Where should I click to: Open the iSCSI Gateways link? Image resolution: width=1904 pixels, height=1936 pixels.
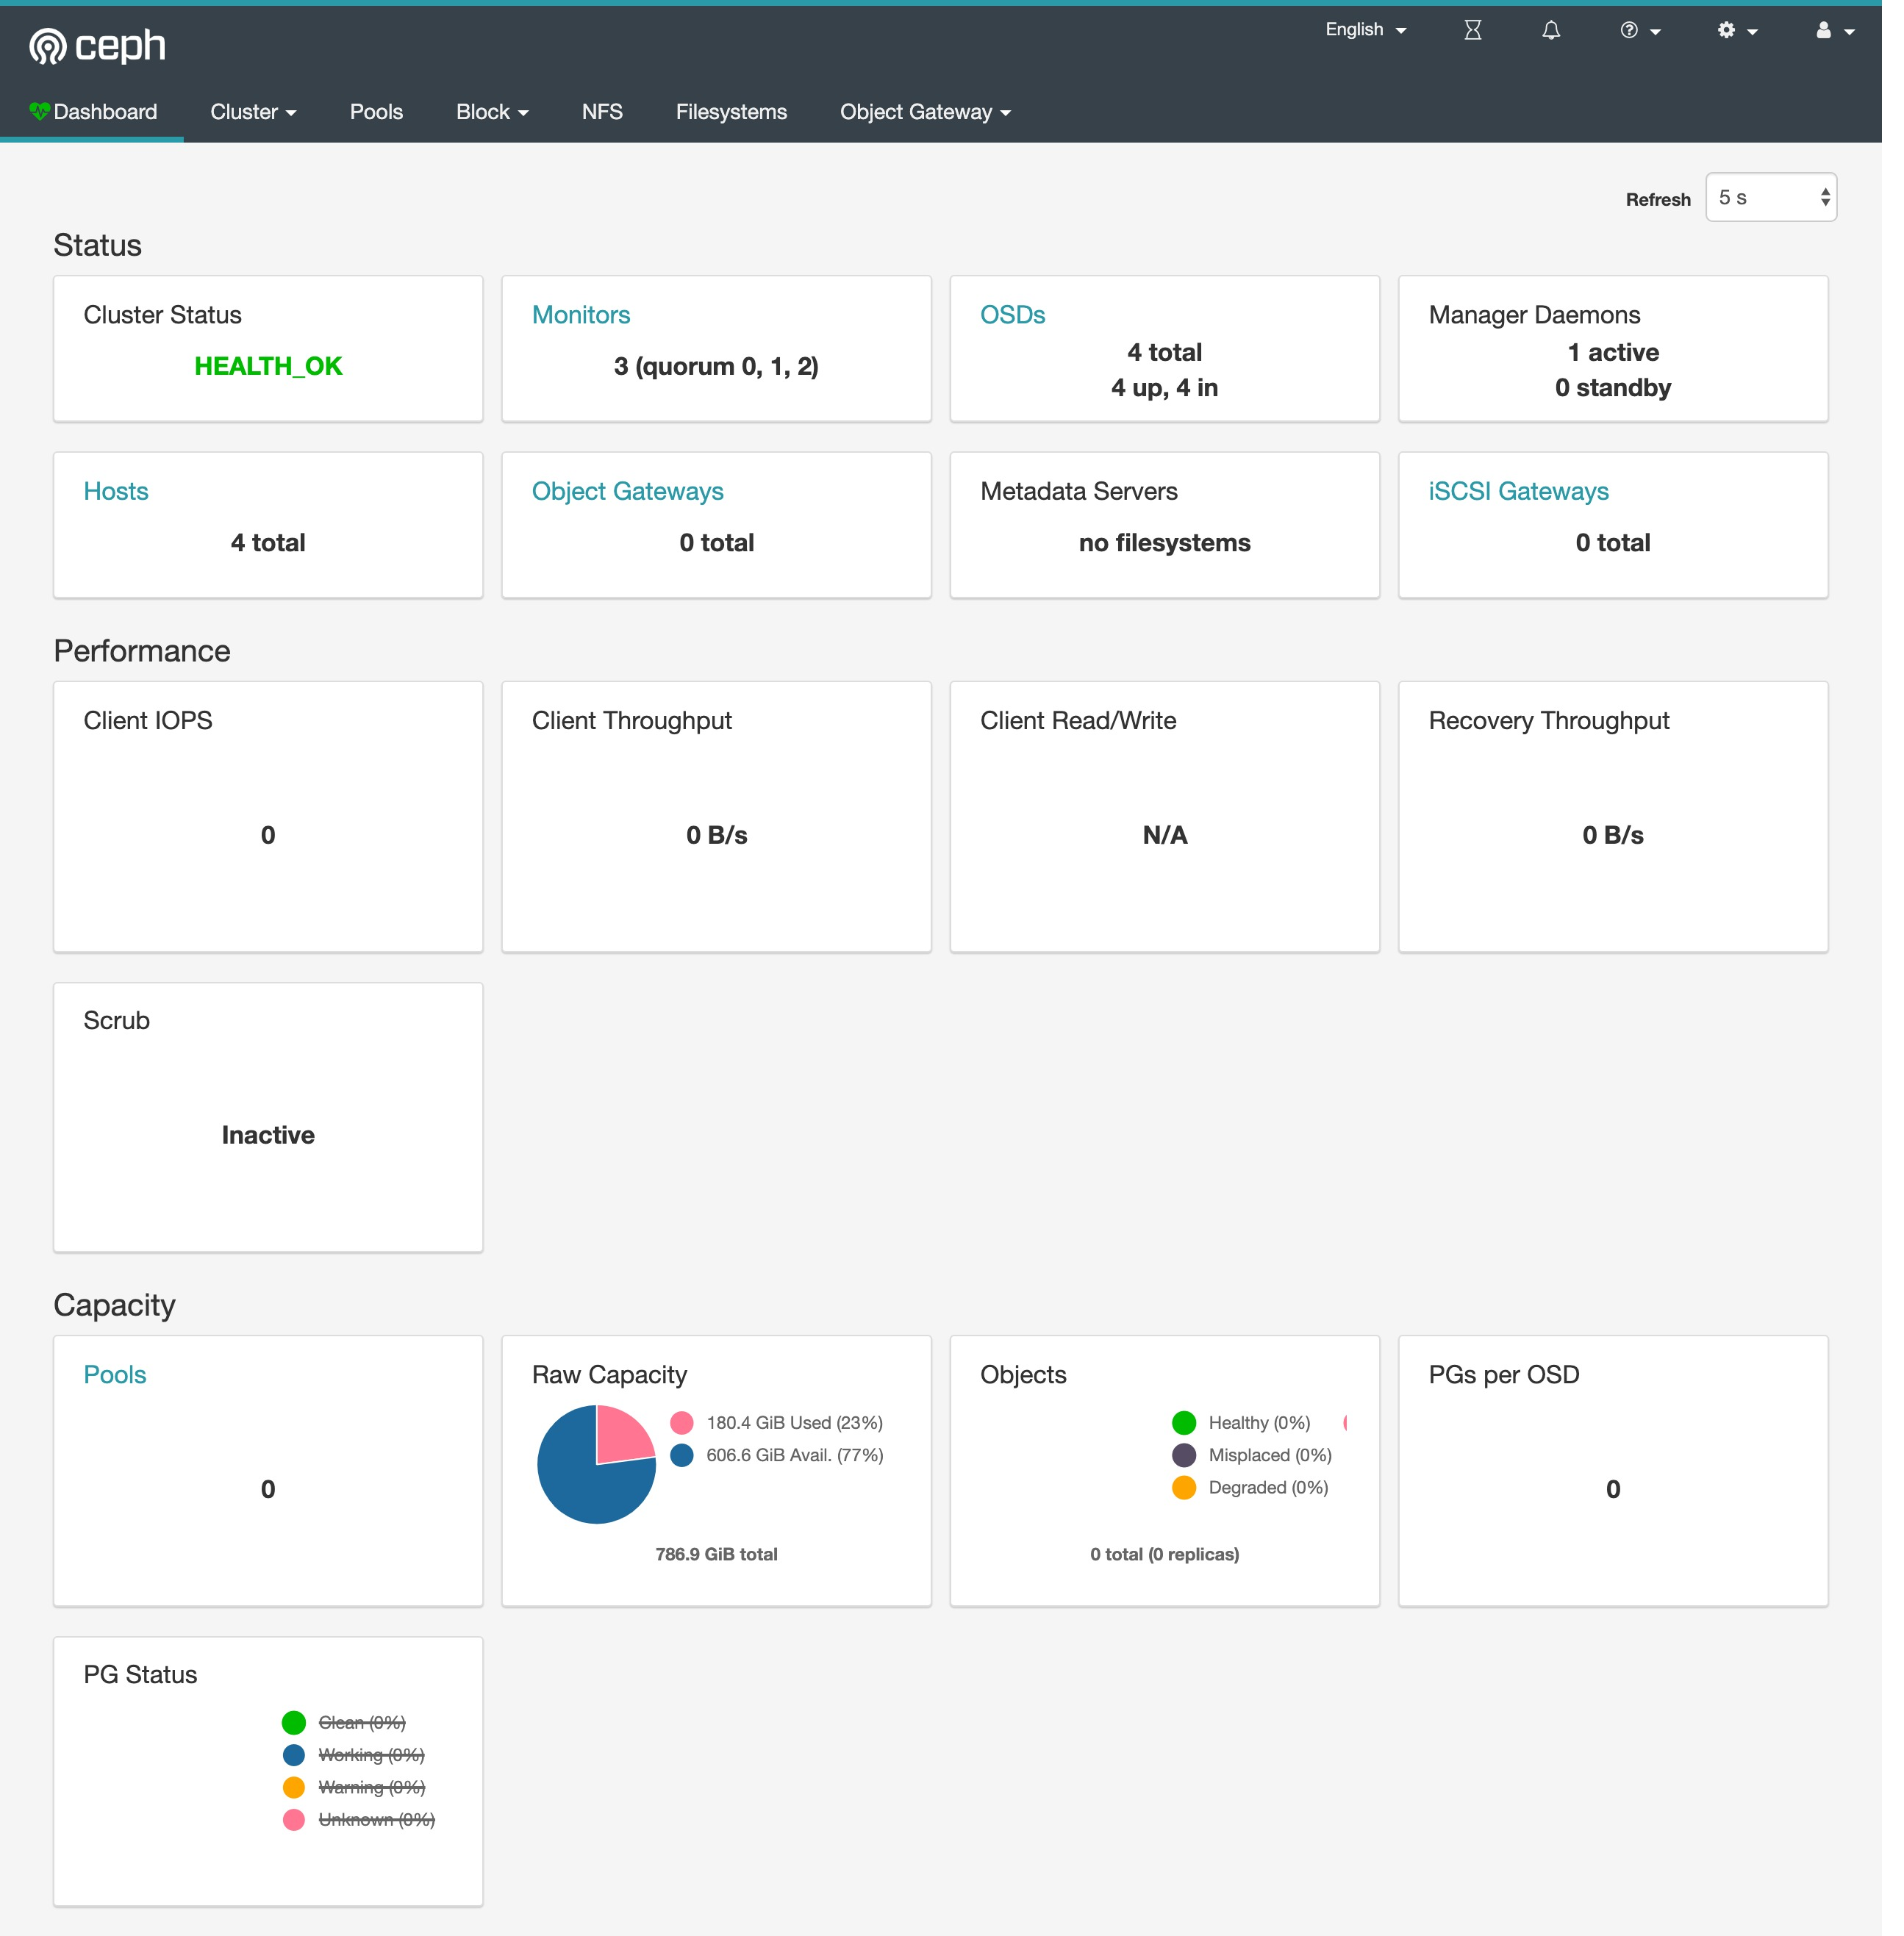[x=1518, y=491]
